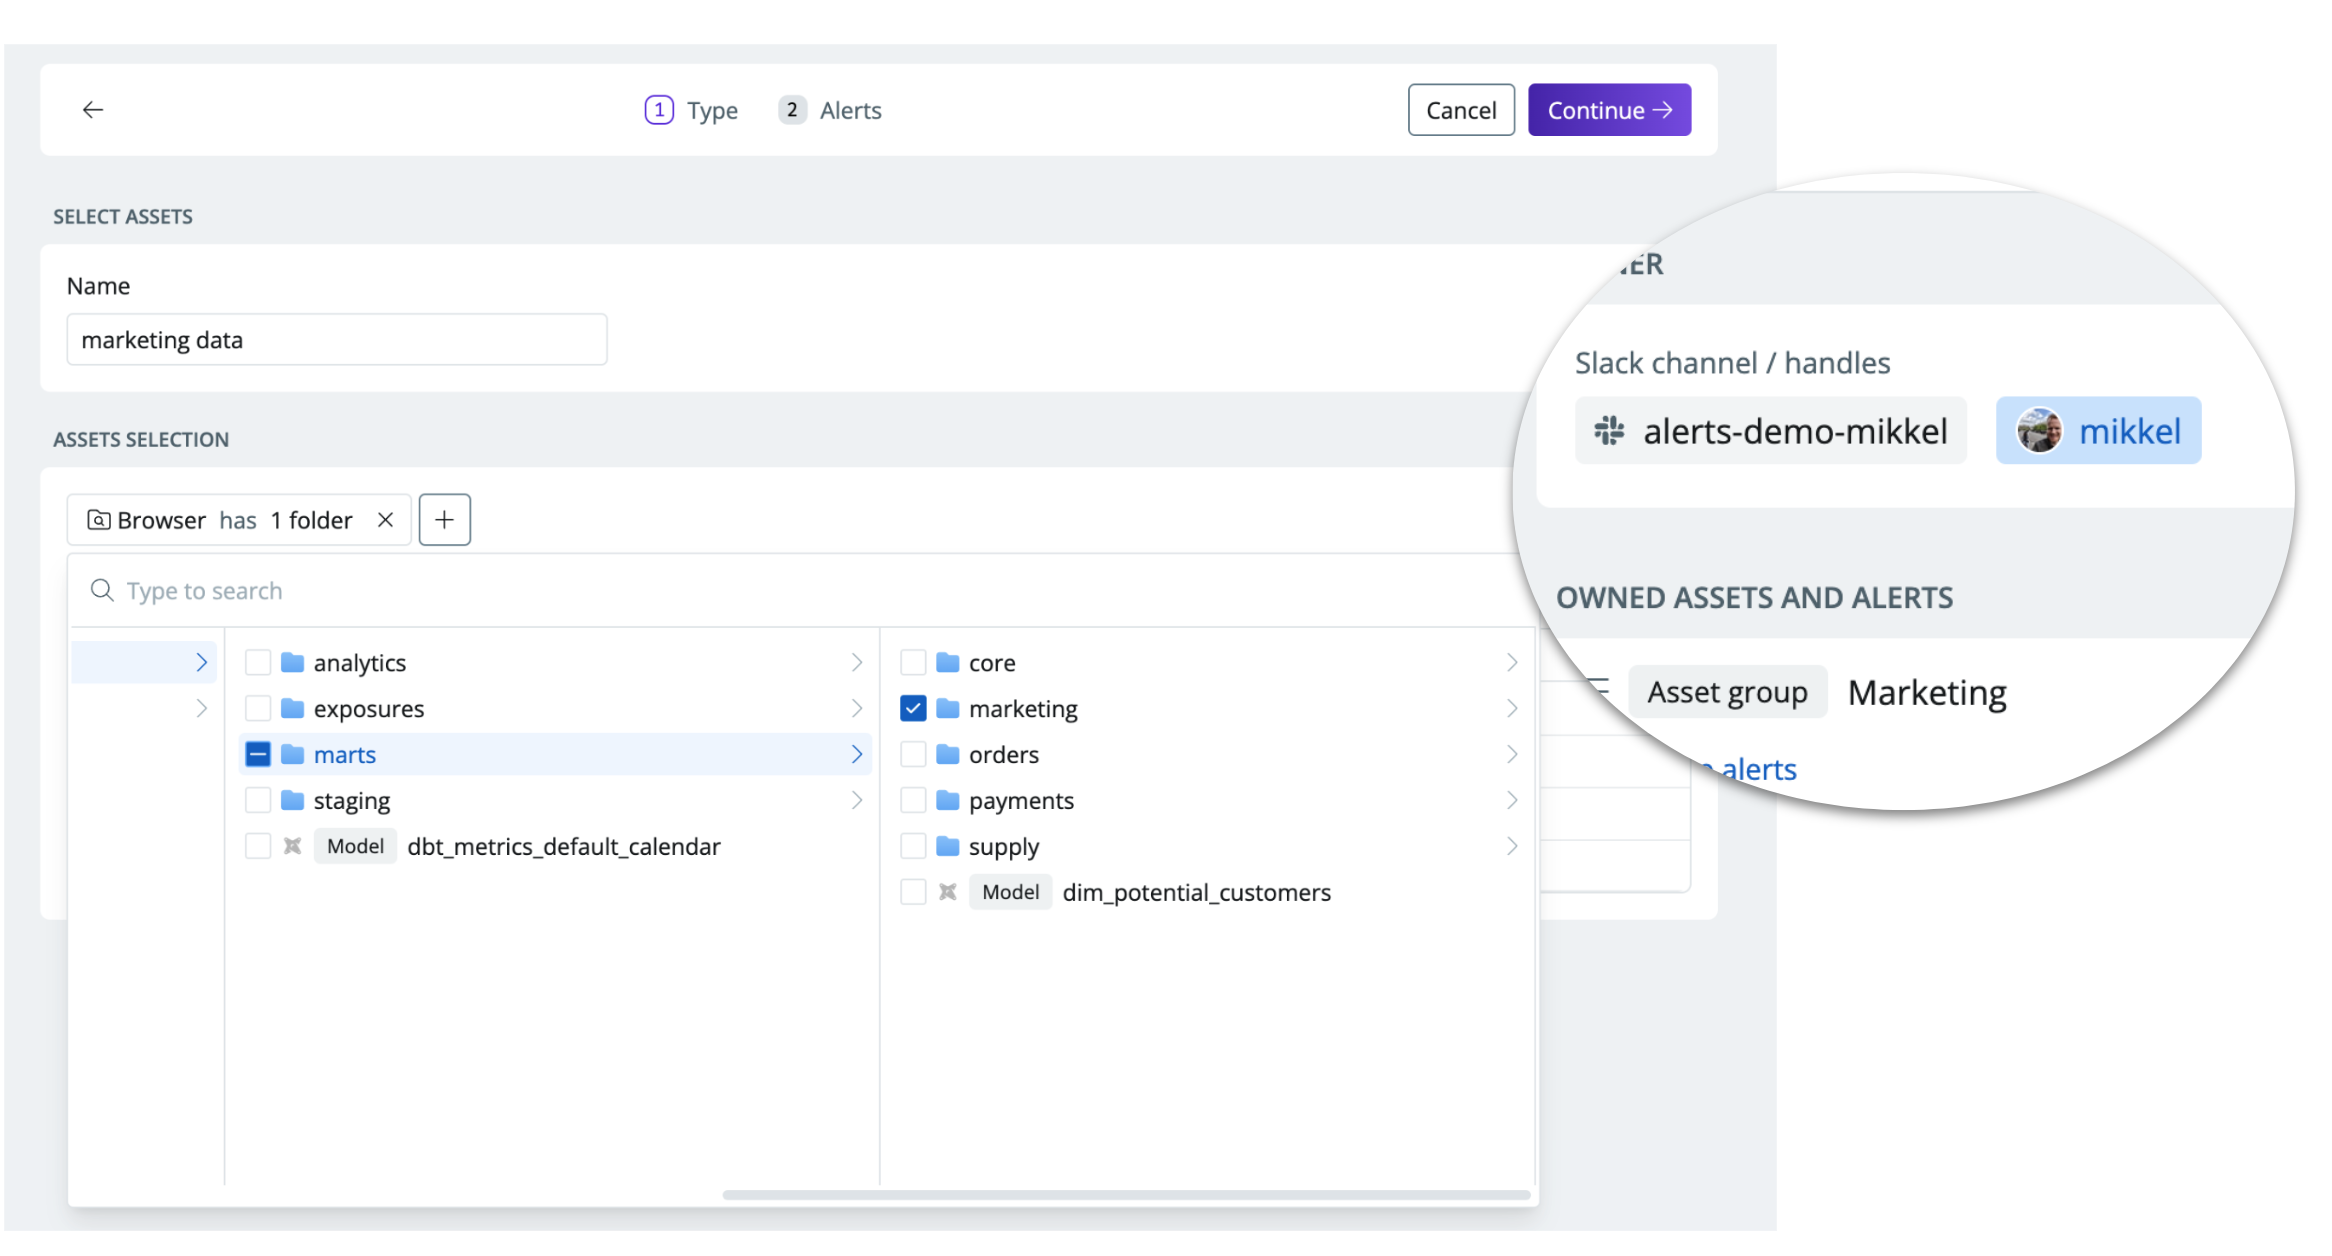2332x1256 pixels.
Task: Toggle the marts partial checkbox
Action: click(258, 755)
